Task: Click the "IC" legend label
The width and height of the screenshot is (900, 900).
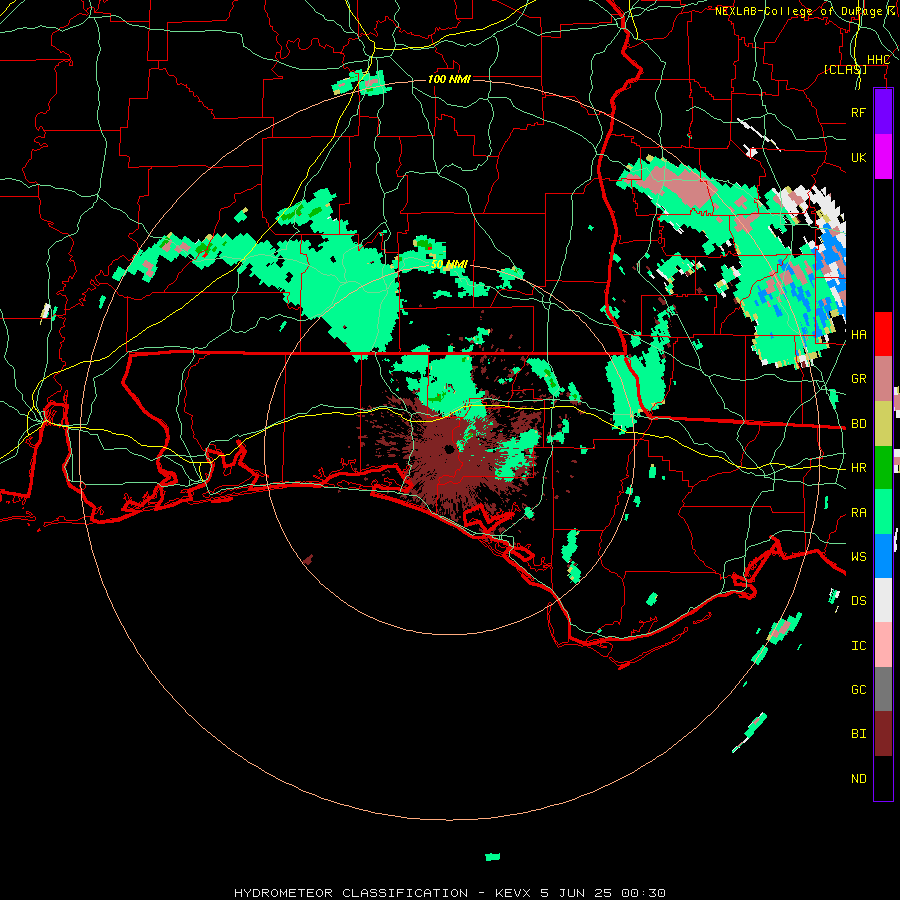Action: coord(858,646)
